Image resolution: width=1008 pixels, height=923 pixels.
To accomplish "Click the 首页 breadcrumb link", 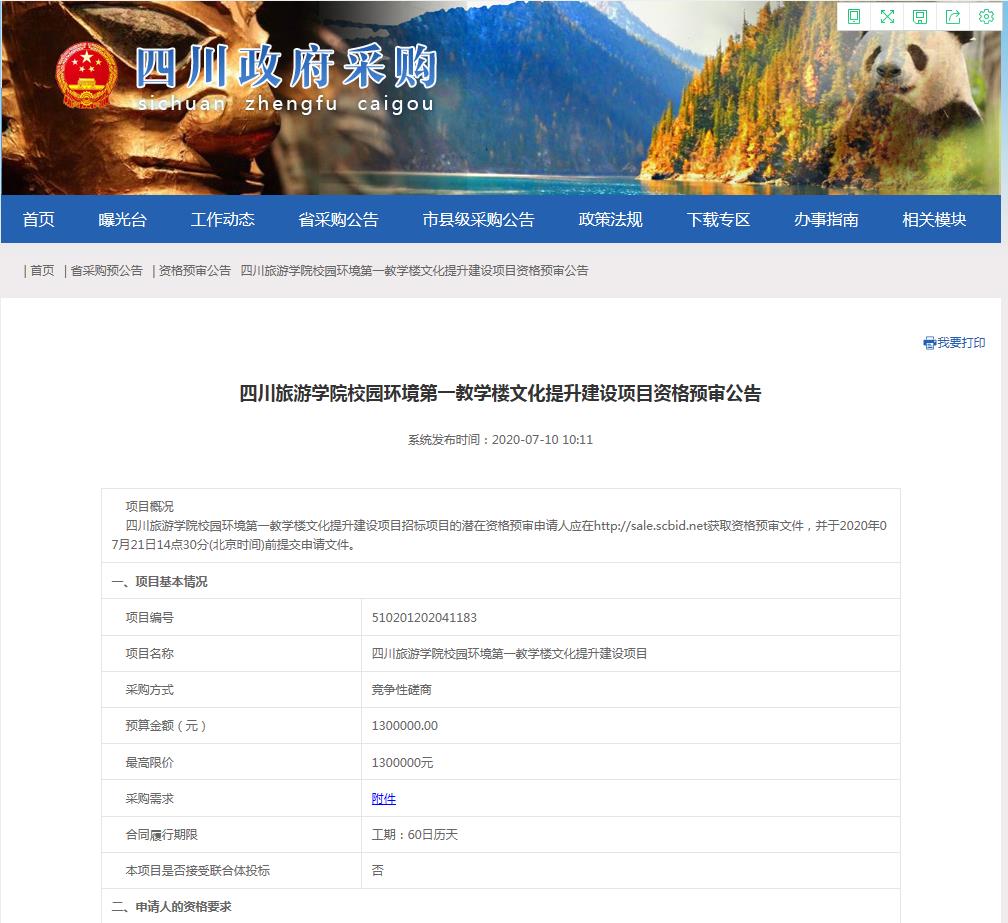I will click(42, 271).
